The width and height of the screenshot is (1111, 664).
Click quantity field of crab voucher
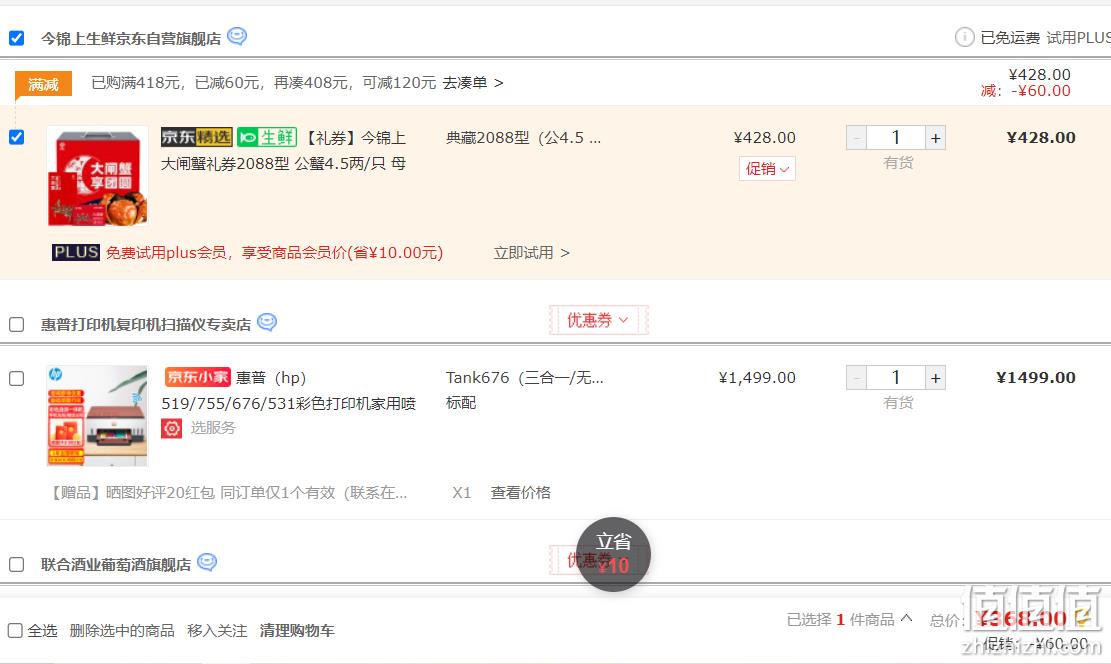[896, 137]
